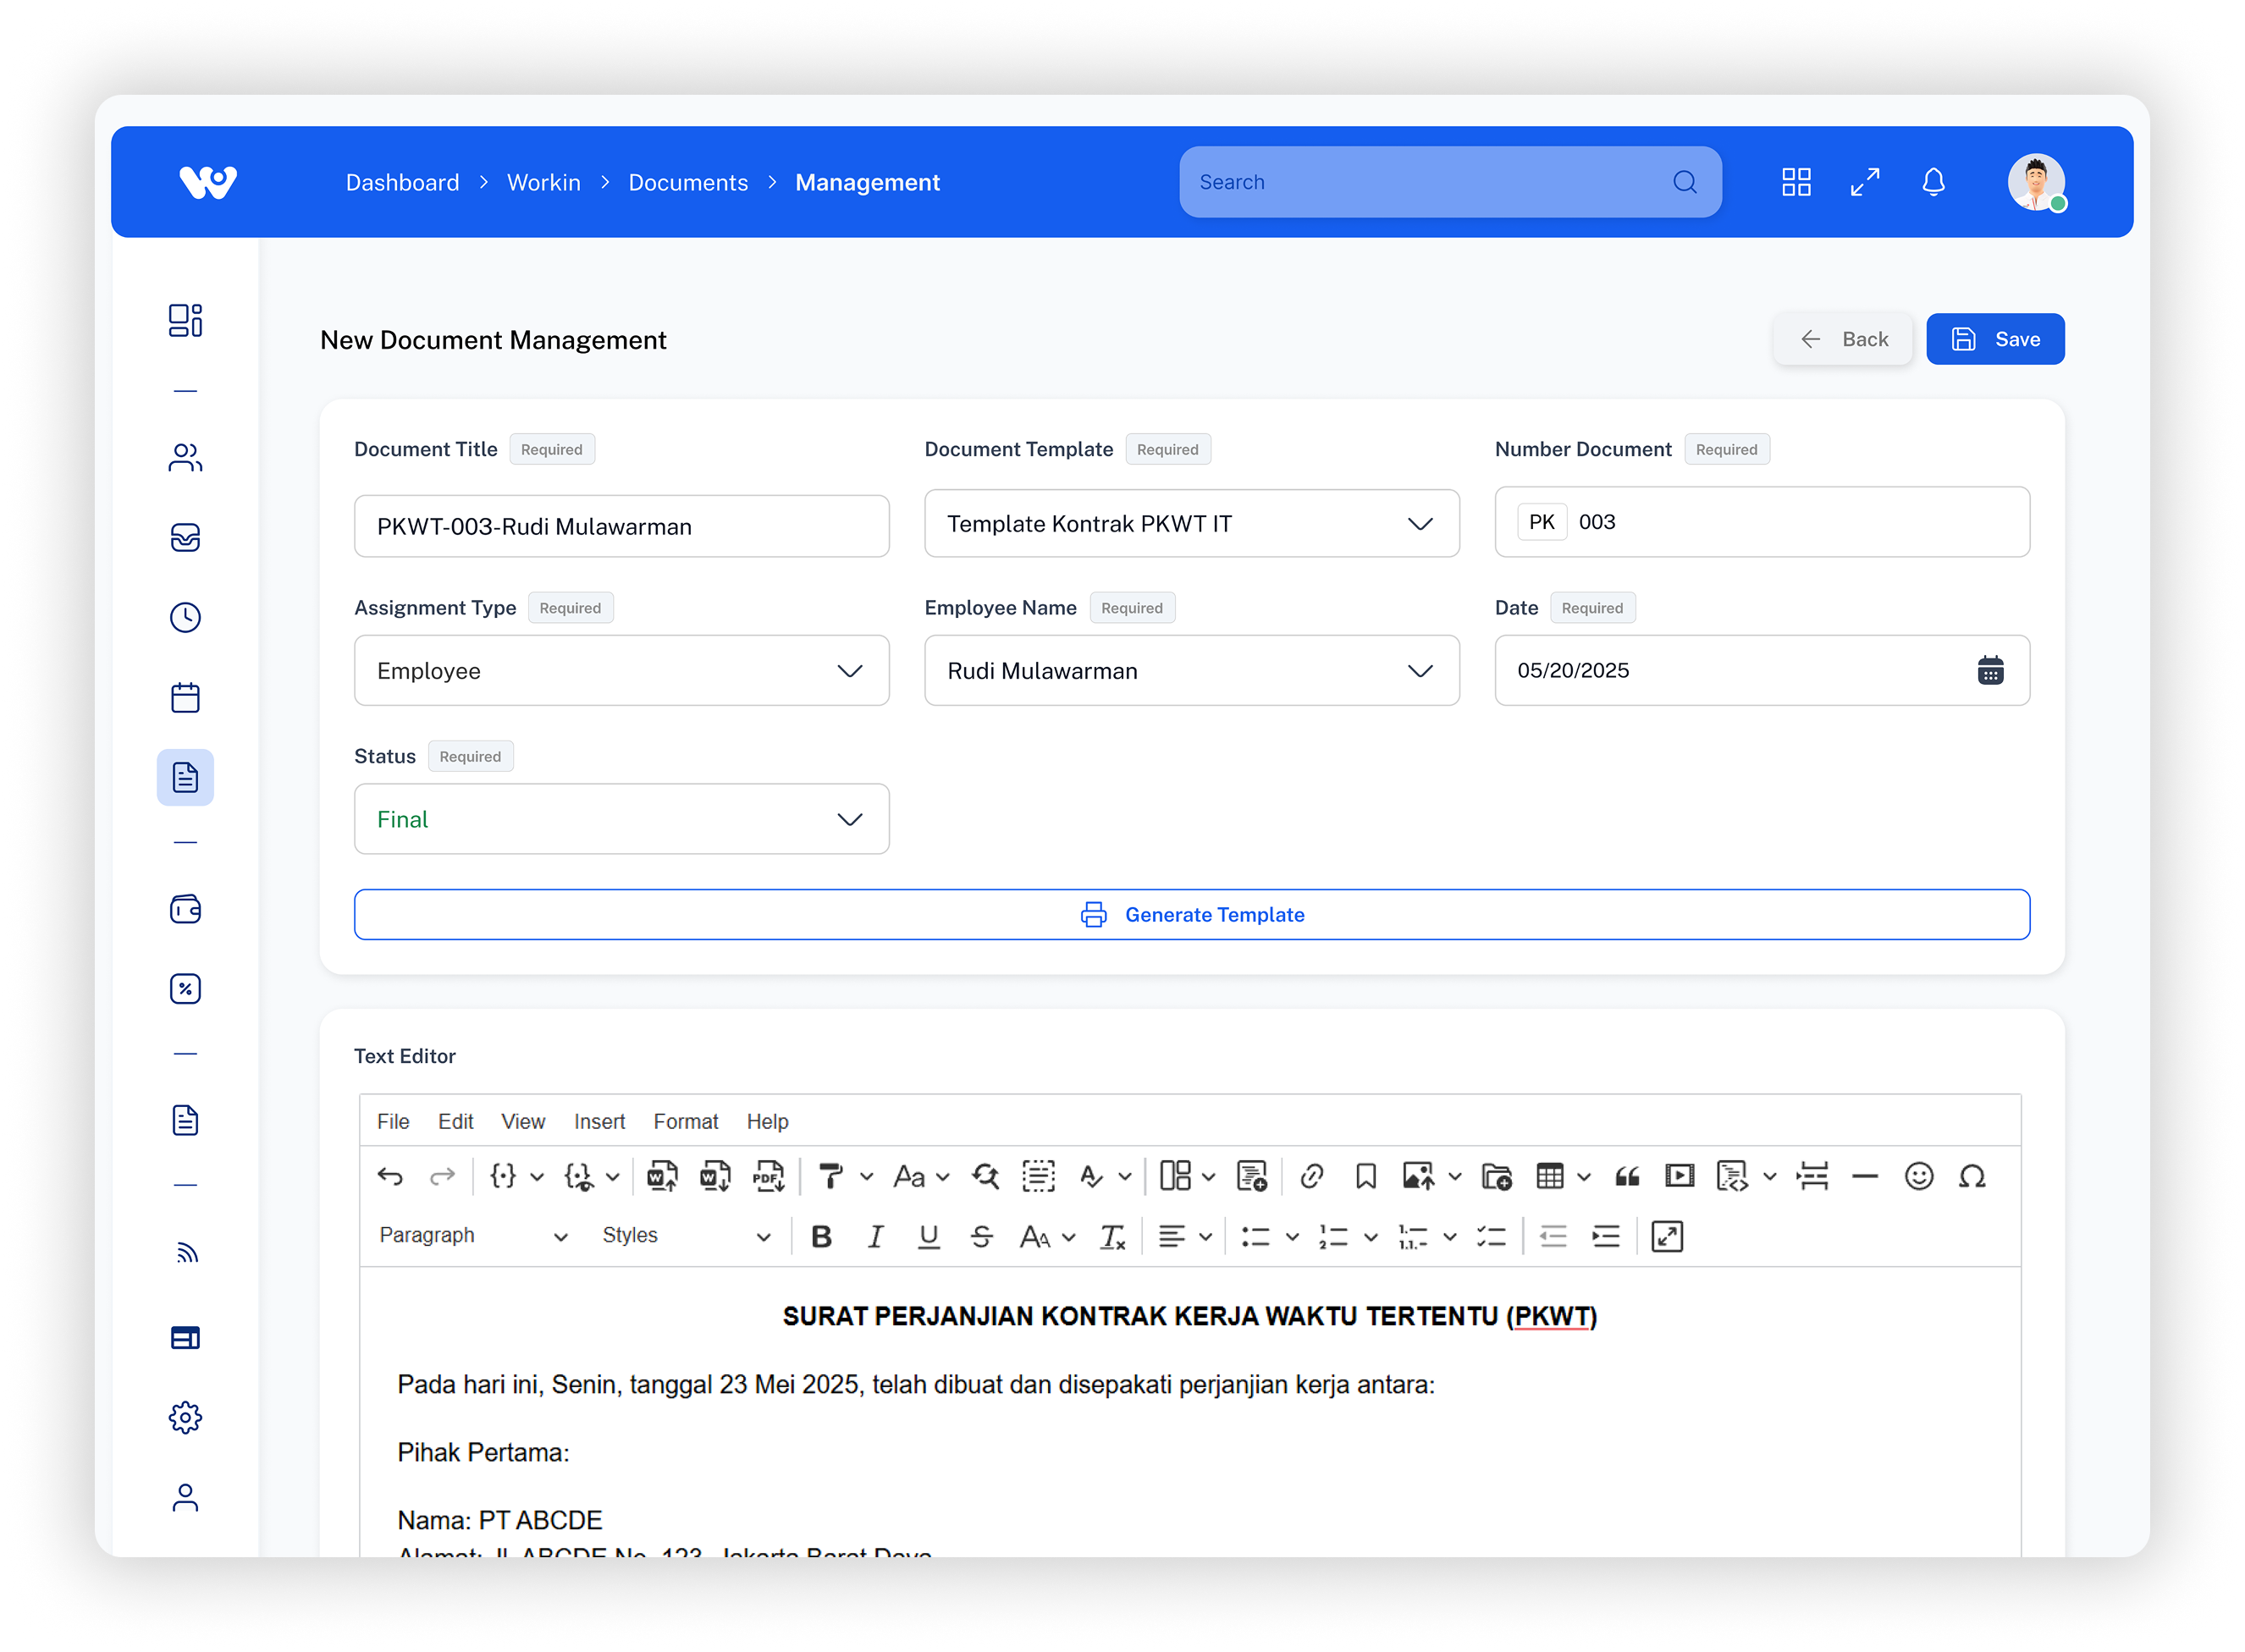2245x1652 pixels.
Task: Click the settings gear in sidebar
Action: coord(185,1417)
